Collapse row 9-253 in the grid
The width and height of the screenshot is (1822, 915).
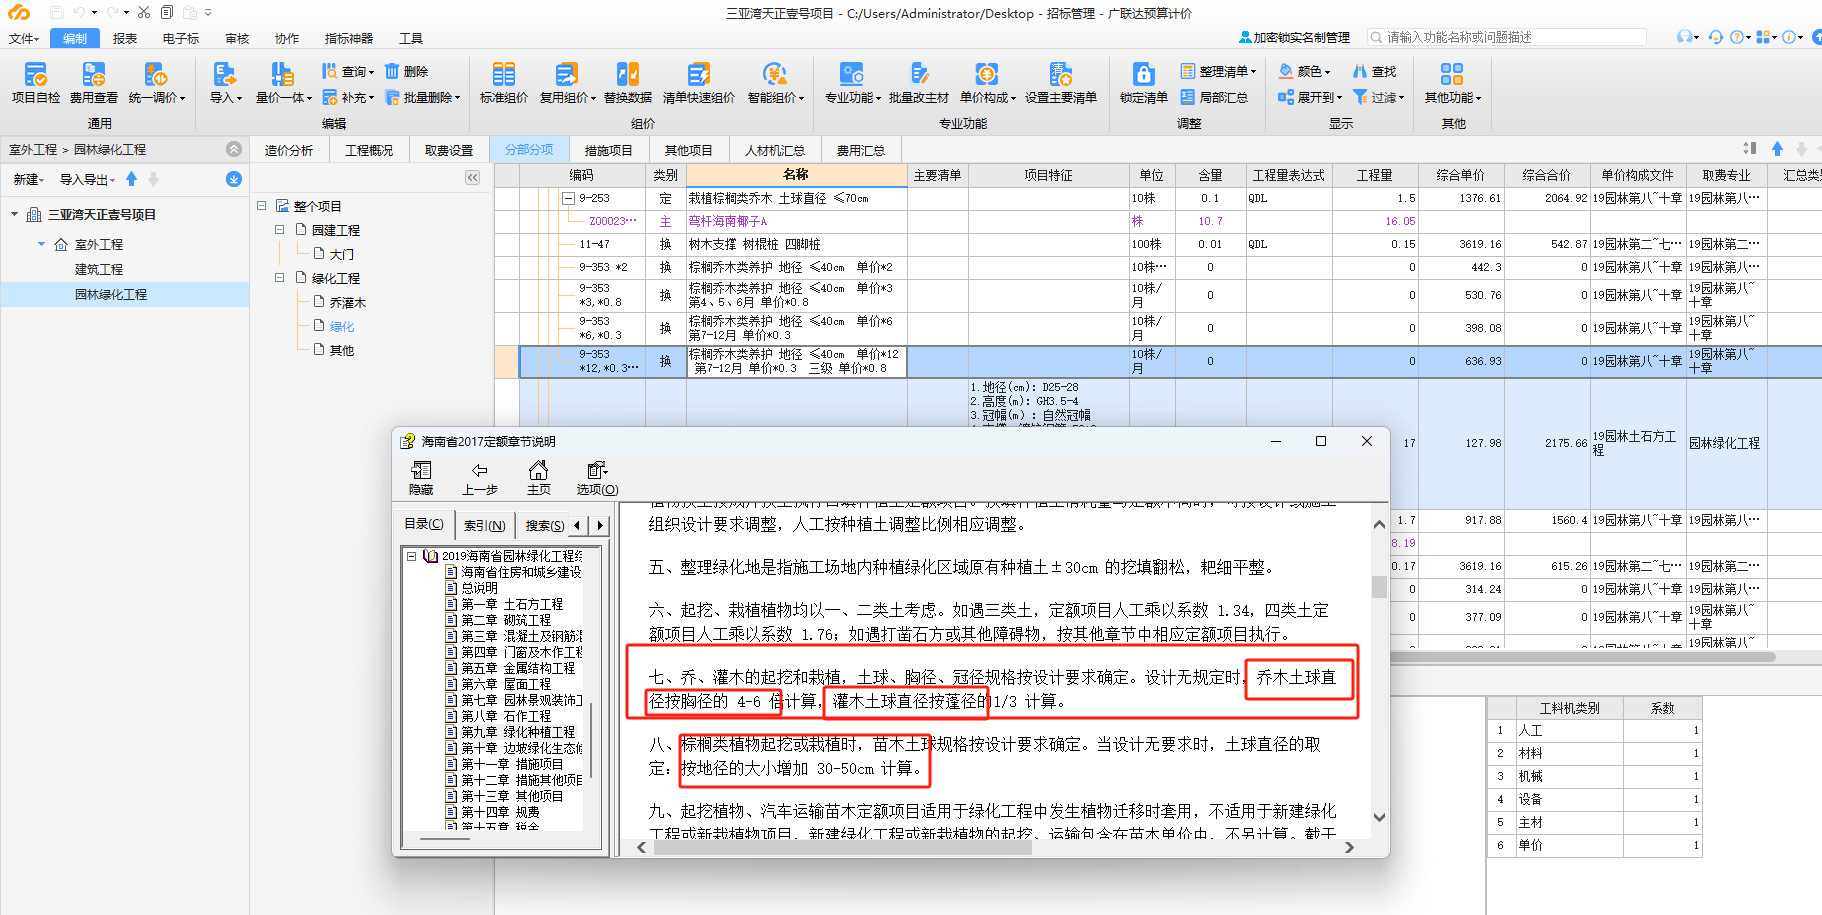point(568,198)
